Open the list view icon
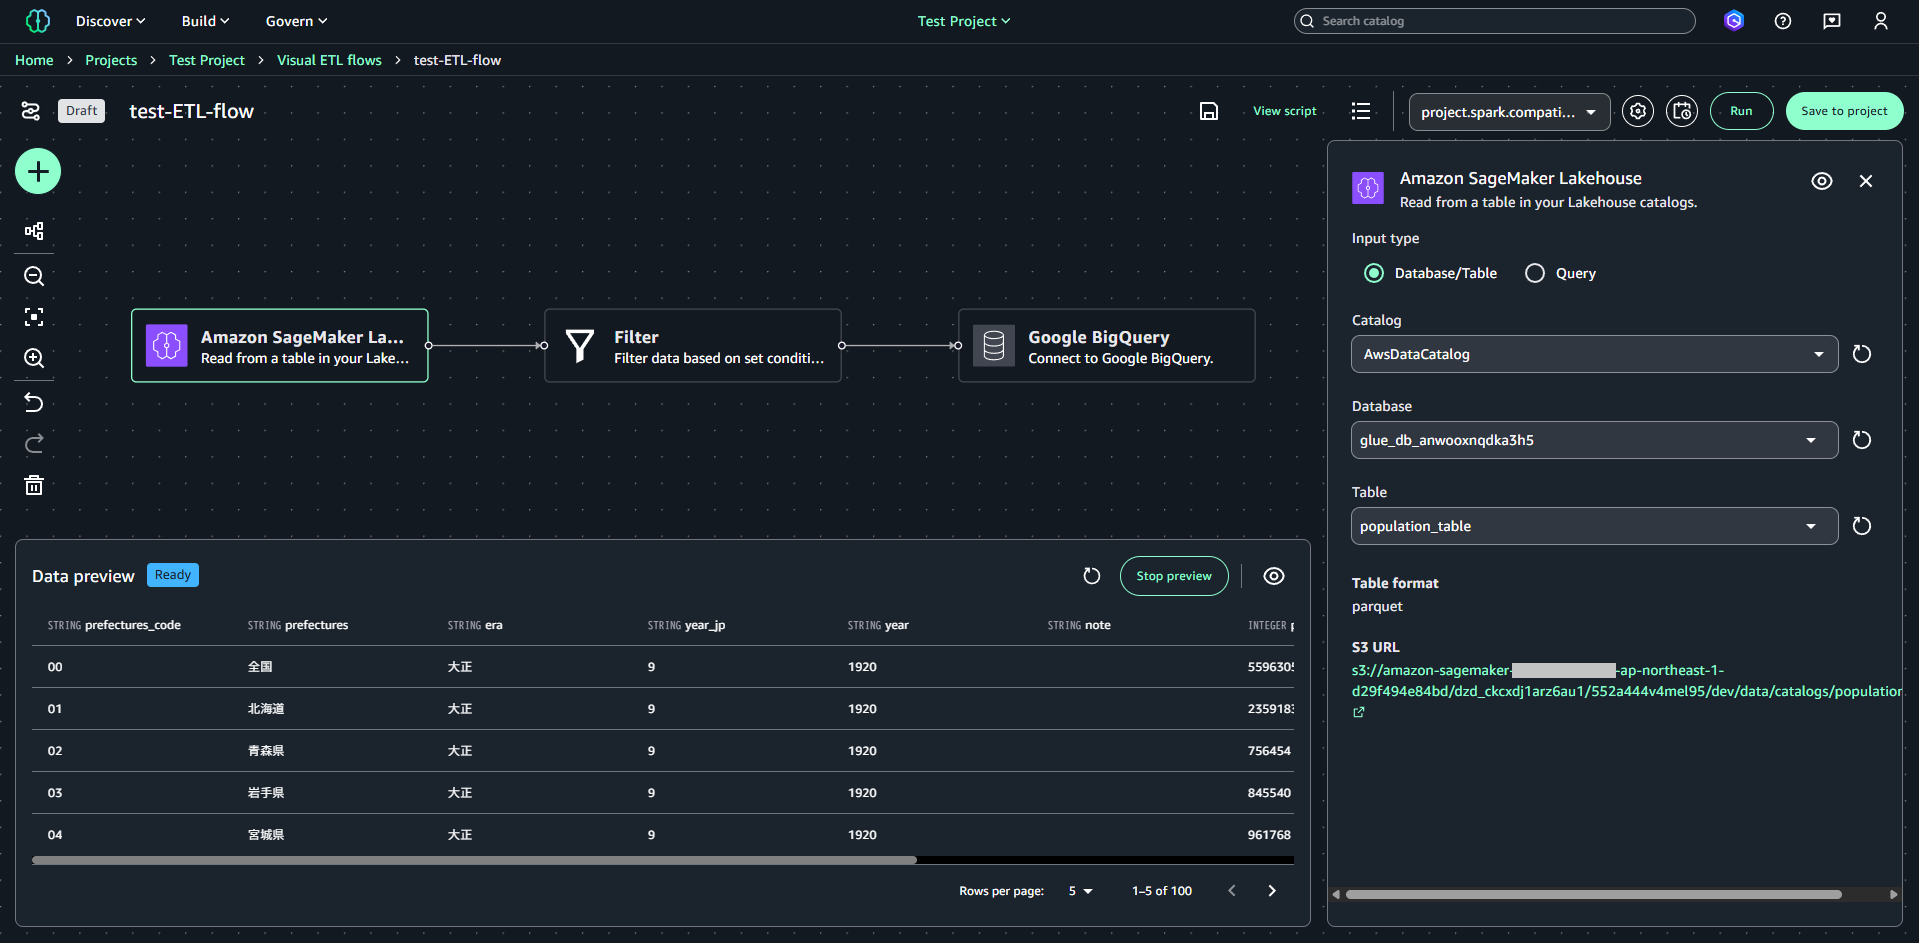The width and height of the screenshot is (1919, 943). 1361,111
